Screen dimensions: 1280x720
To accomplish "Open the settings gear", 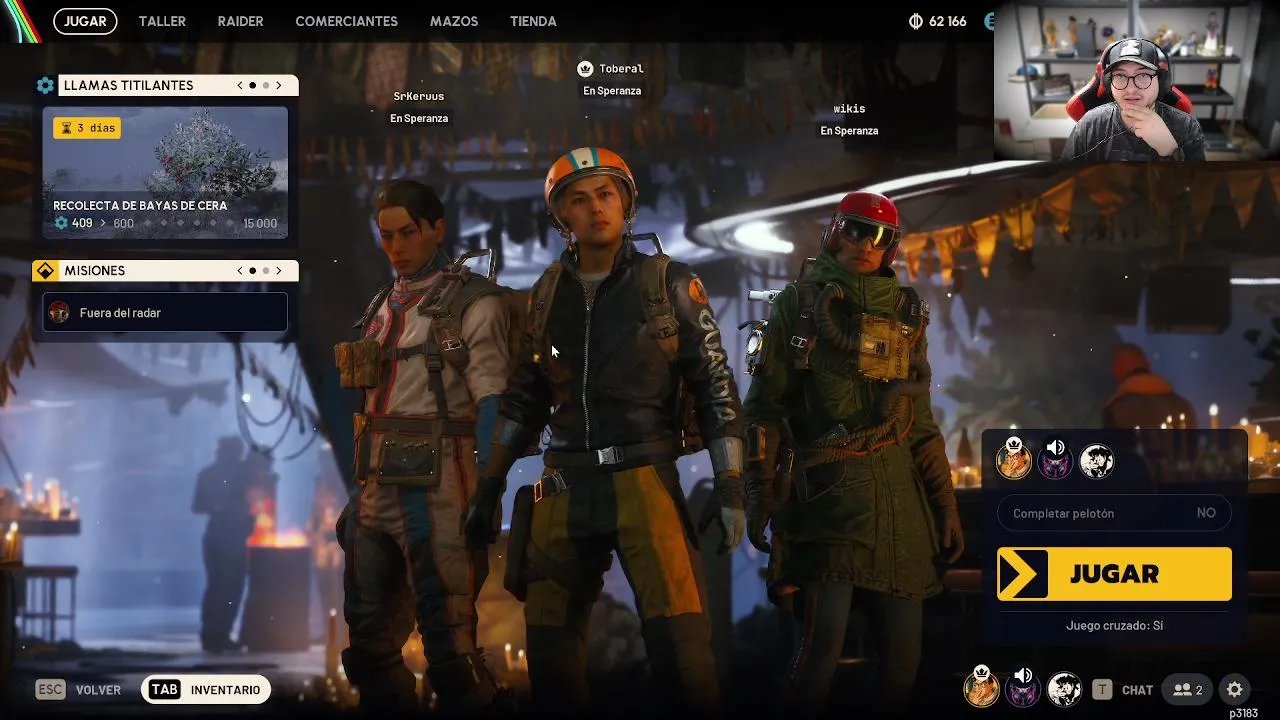I will [1235, 689].
